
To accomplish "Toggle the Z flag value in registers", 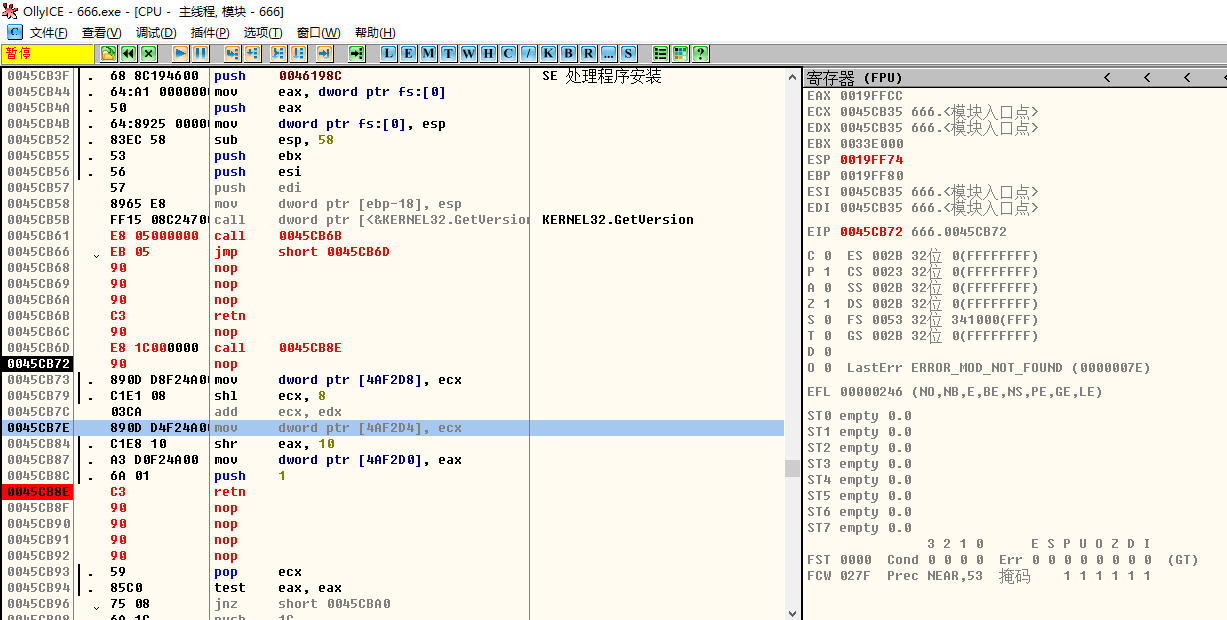I will [x=827, y=304].
